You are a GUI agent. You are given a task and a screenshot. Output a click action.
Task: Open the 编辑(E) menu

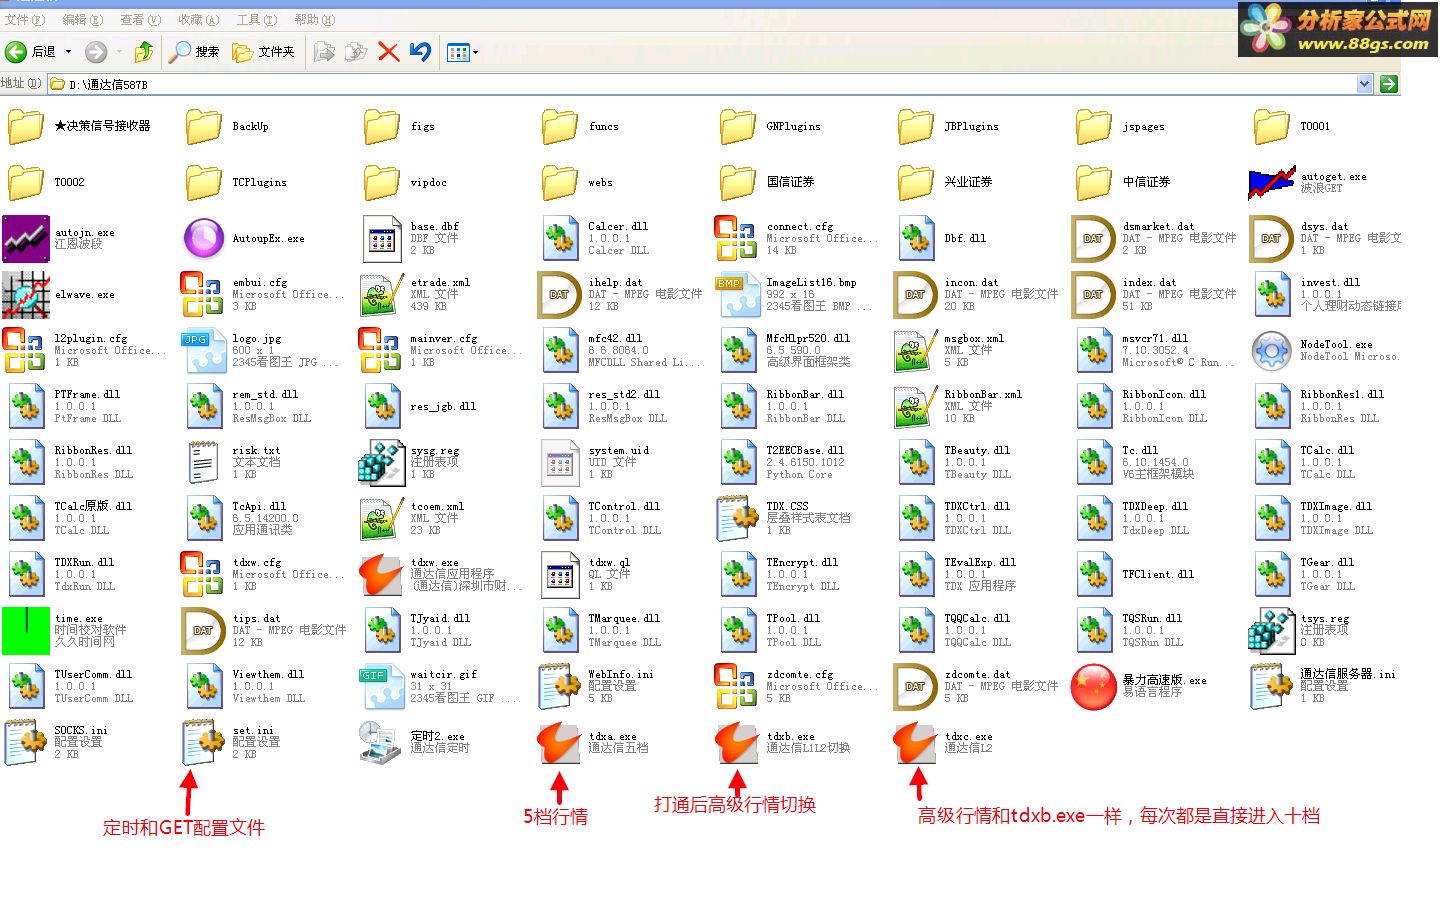point(82,20)
